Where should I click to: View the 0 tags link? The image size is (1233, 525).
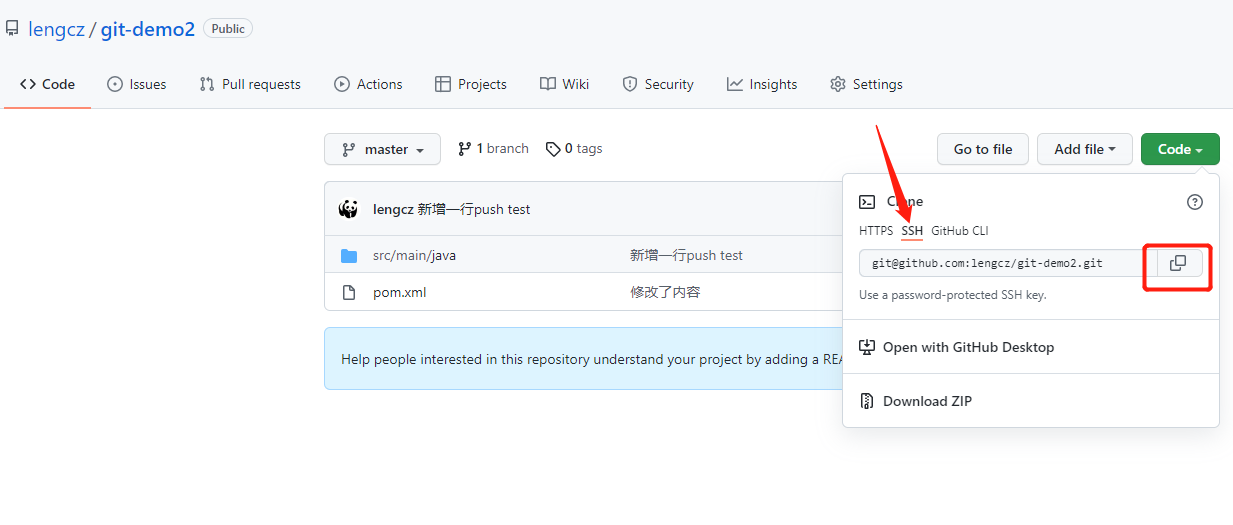click(x=574, y=148)
